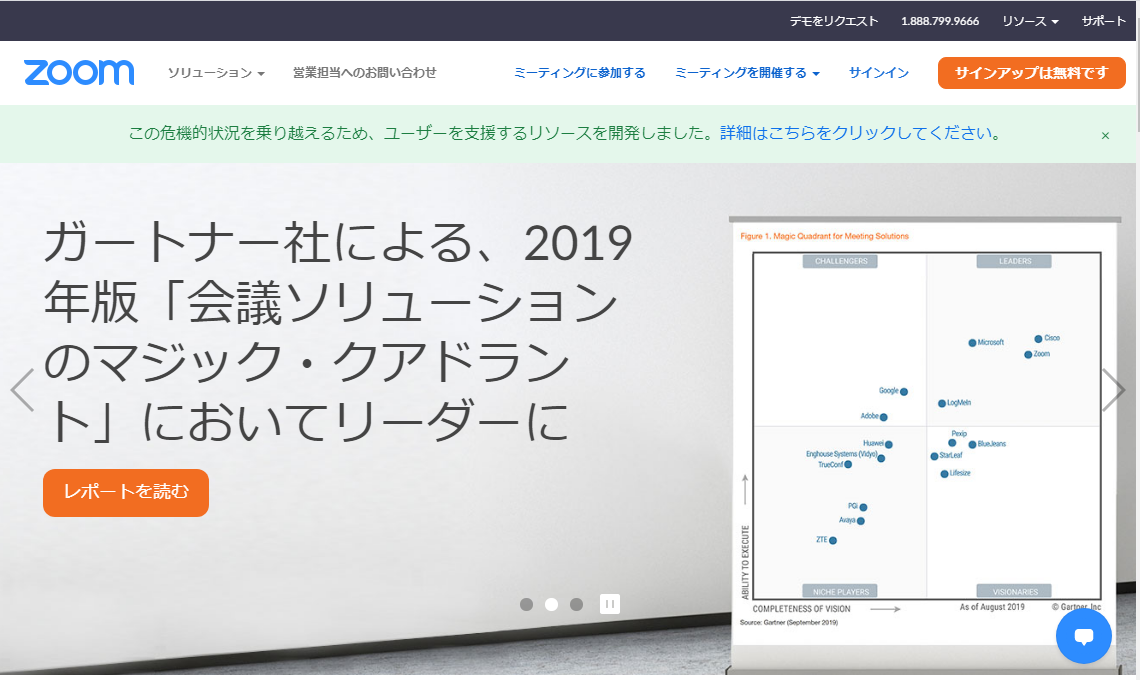Click デモをリクエスト in top bar
1140x680 pixels.
834,21
